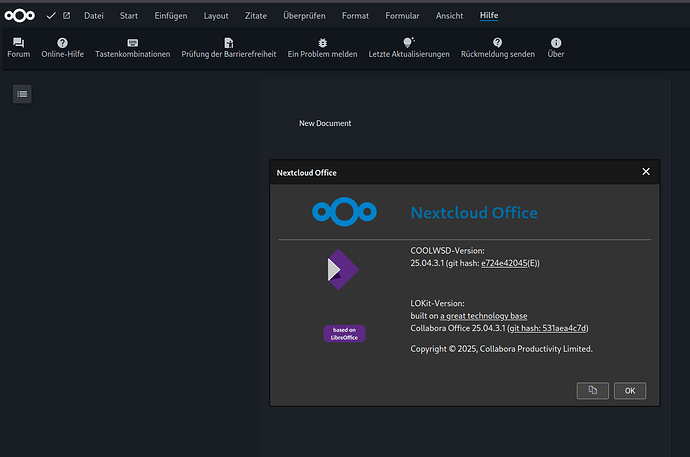Click the checkmark saved-status icon

pyautogui.click(x=51, y=16)
